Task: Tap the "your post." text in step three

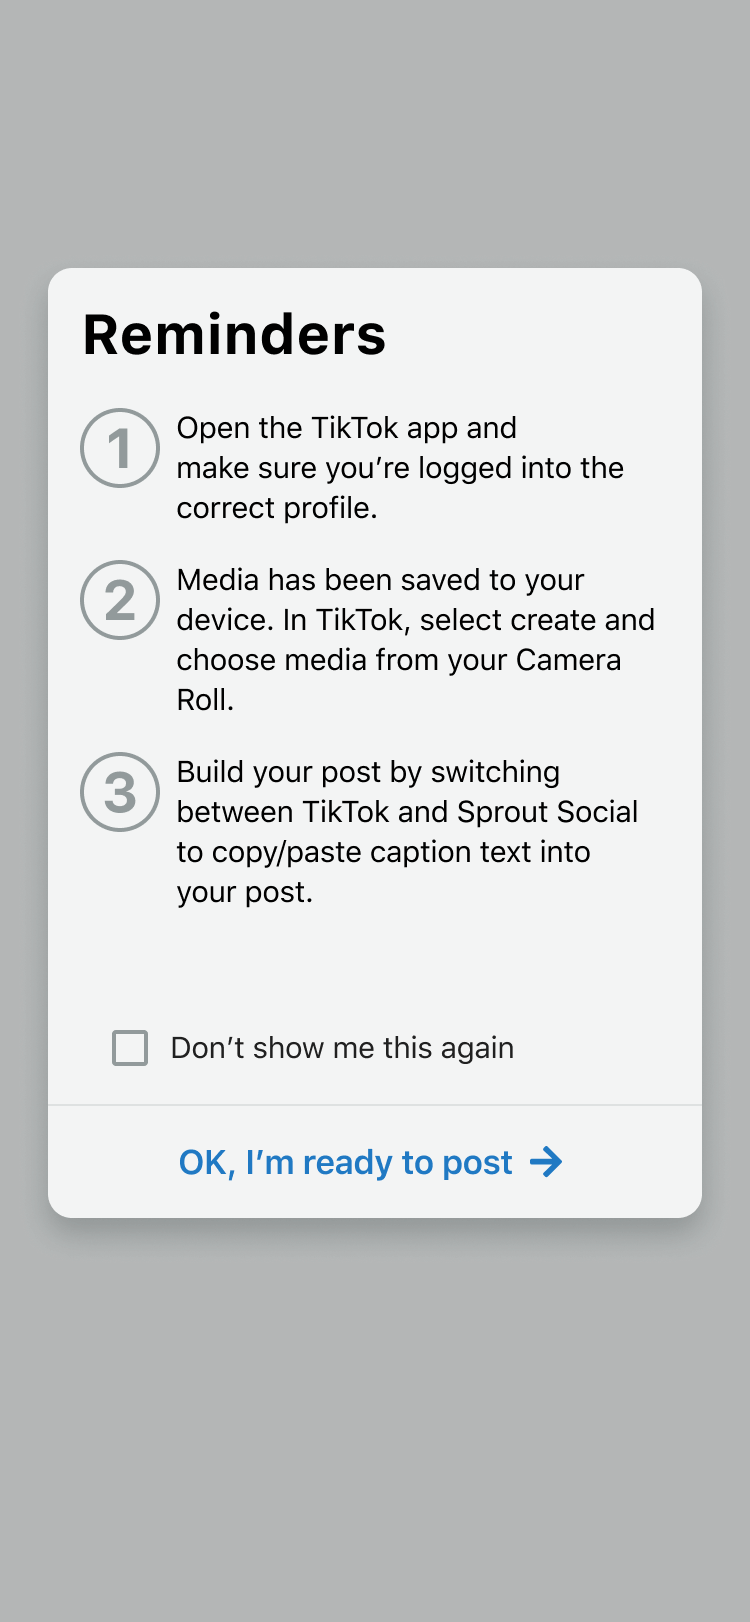Action: point(245,892)
